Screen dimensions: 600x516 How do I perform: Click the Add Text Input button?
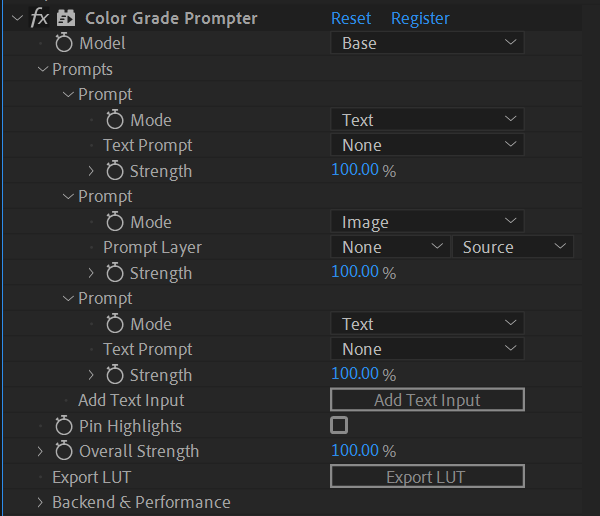[427, 400]
